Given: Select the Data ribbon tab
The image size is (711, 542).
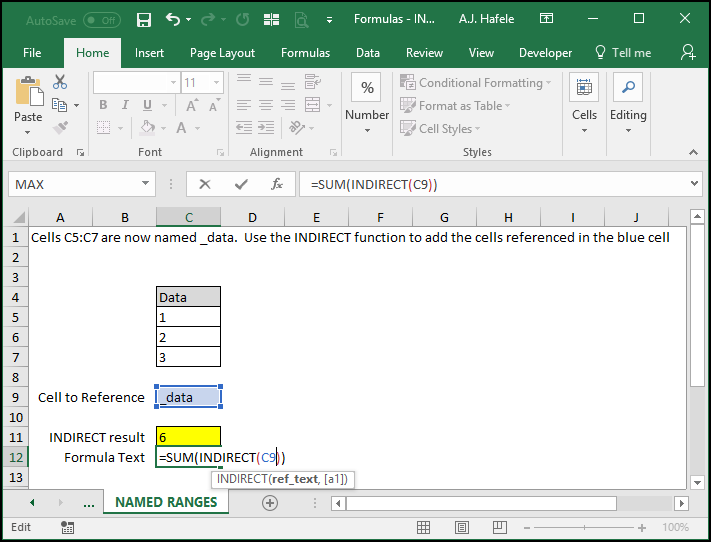Looking at the screenshot, I should [x=368, y=53].
